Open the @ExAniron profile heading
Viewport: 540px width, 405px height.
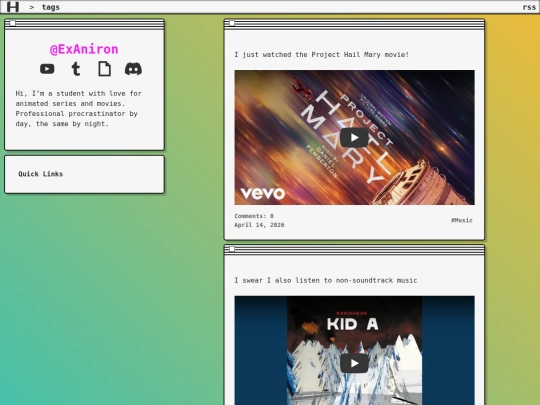click(x=84, y=50)
